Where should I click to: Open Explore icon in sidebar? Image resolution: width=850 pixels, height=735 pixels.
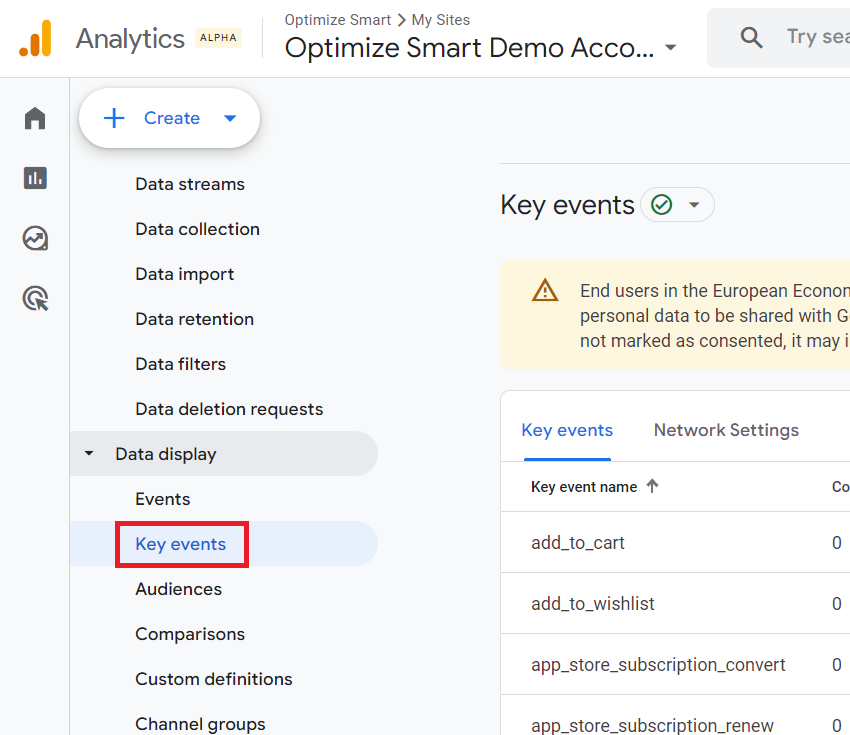(35, 238)
